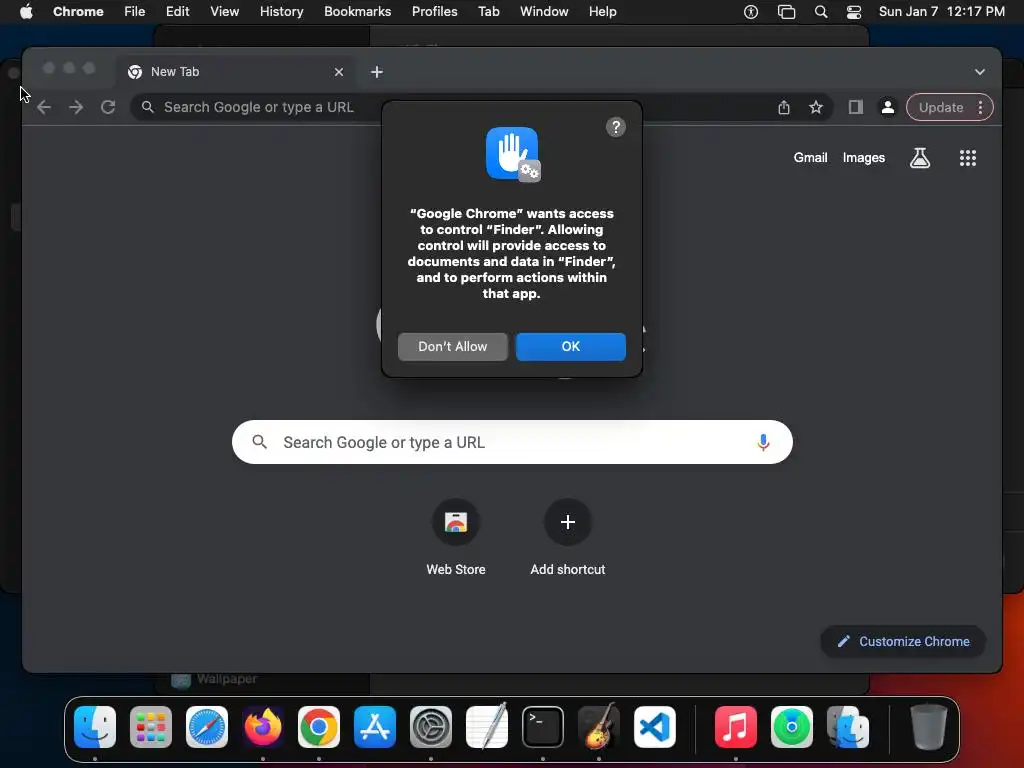Open System Settings from the Dock

tap(431, 727)
